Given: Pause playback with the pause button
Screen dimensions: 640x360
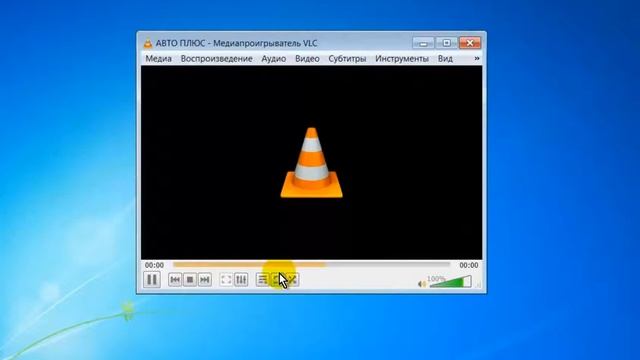Looking at the screenshot, I should (152, 280).
